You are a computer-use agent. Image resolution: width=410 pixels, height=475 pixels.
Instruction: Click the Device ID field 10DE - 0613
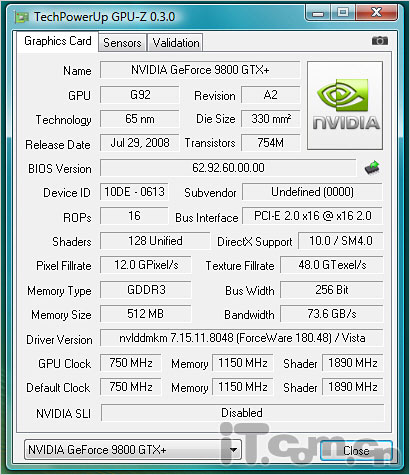click(x=134, y=192)
